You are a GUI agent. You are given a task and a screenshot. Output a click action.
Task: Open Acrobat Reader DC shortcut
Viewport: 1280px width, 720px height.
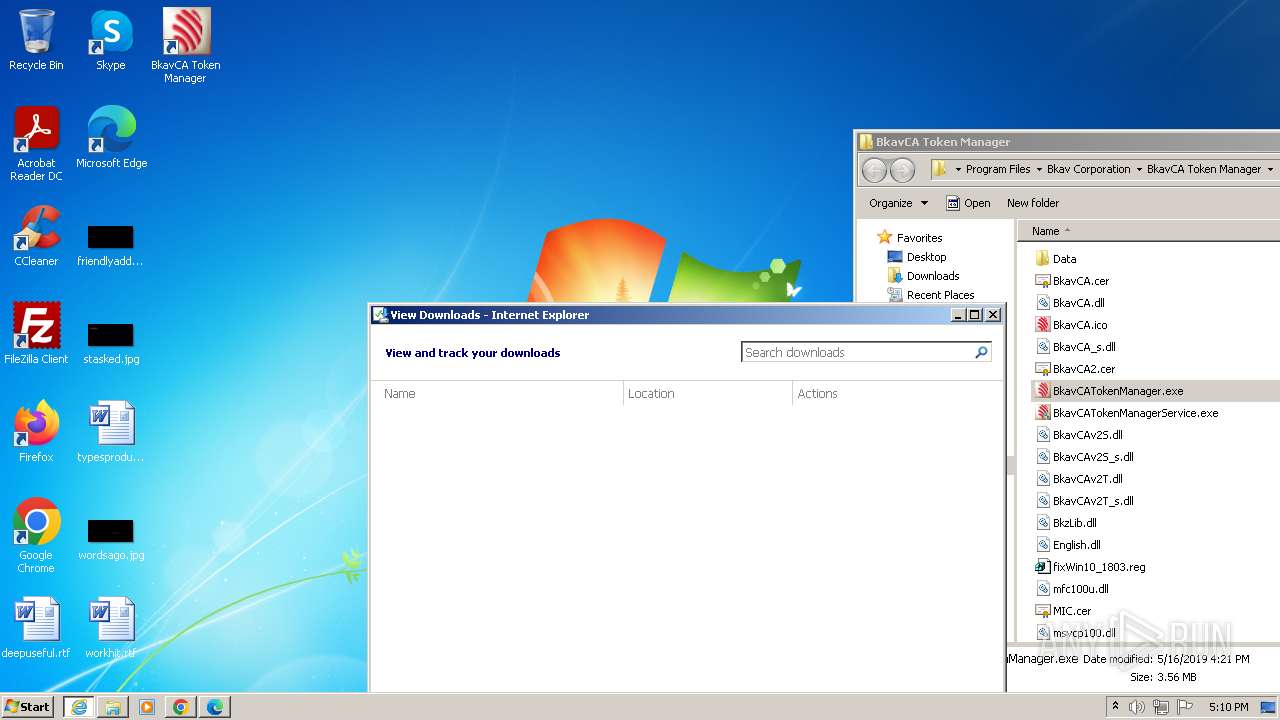(x=36, y=144)
